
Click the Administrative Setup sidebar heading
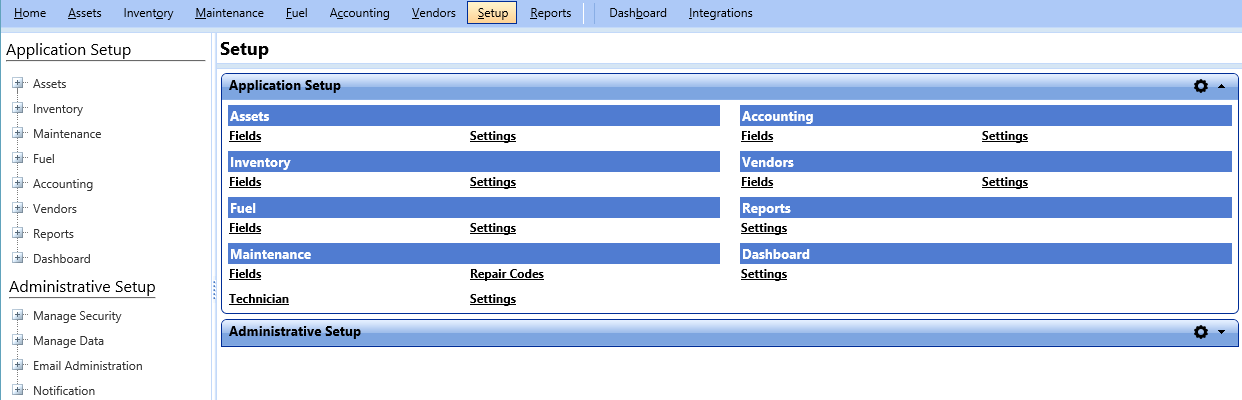pos(82,287)
